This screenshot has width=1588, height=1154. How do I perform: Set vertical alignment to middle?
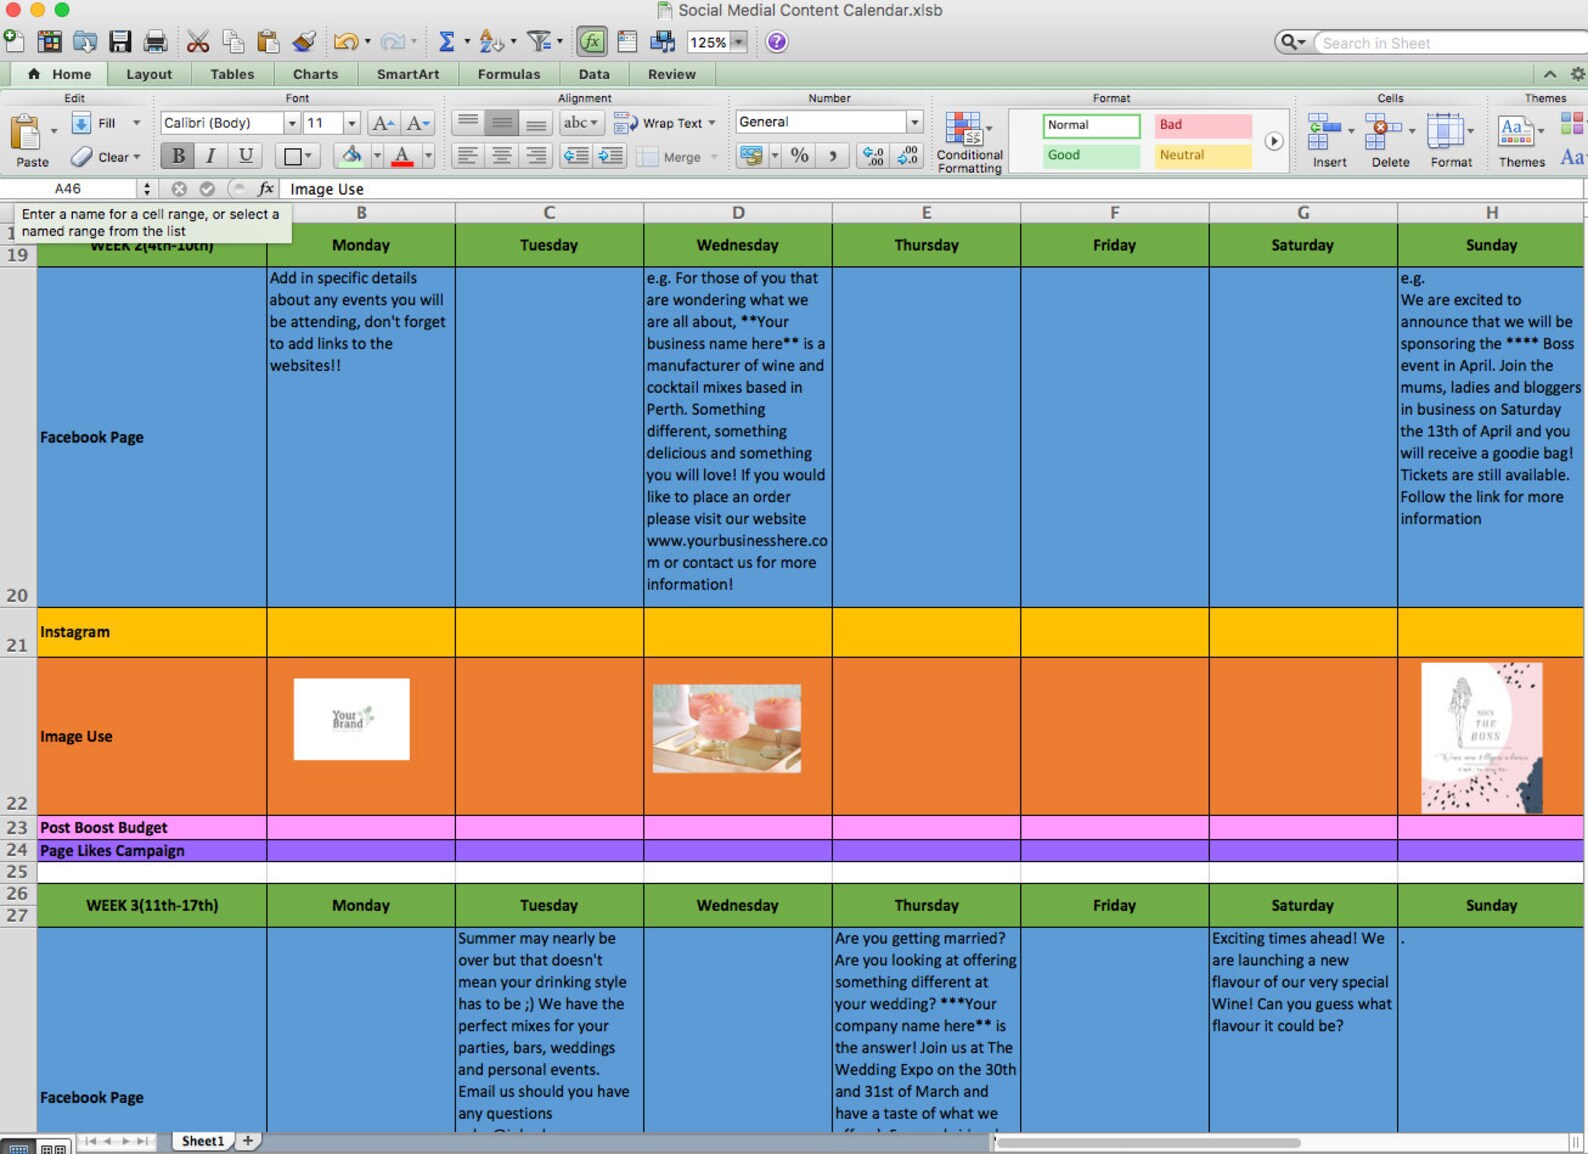(502, 123)
